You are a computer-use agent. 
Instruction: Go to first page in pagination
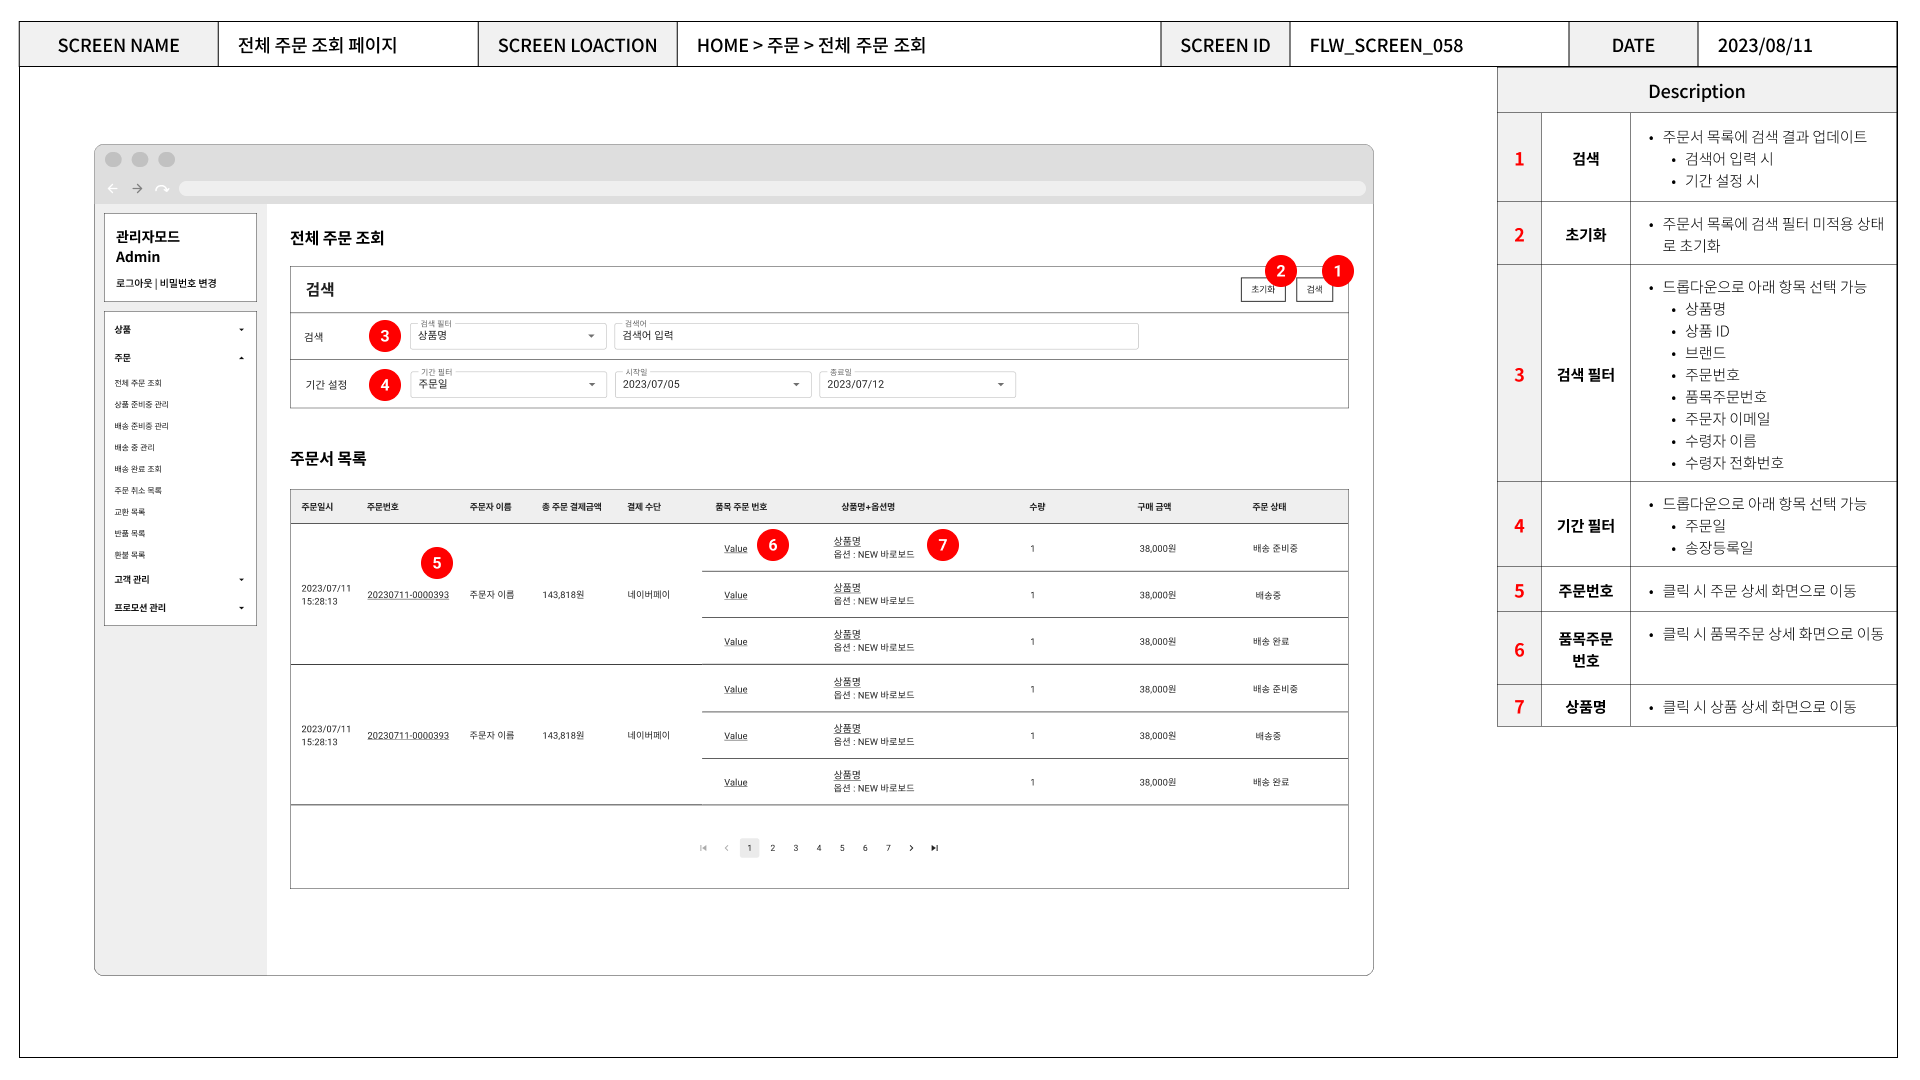[703, 848]
